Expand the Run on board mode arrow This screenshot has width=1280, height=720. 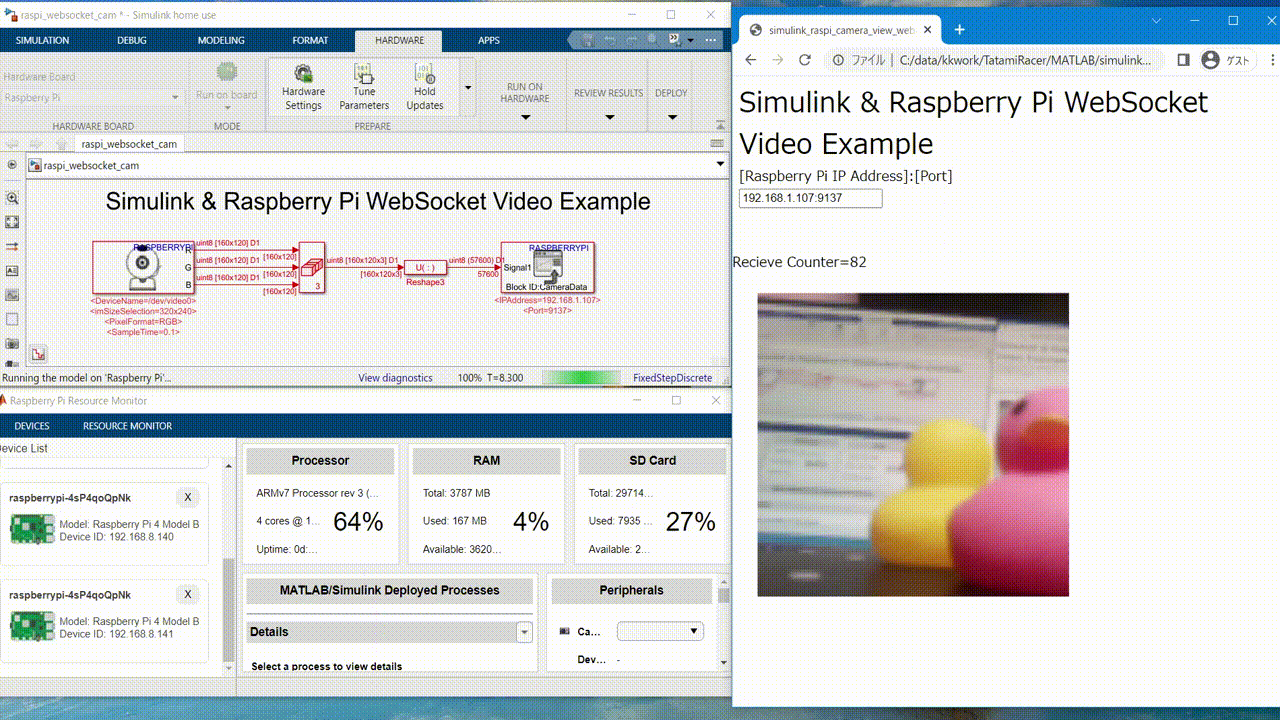click(227, 109)
